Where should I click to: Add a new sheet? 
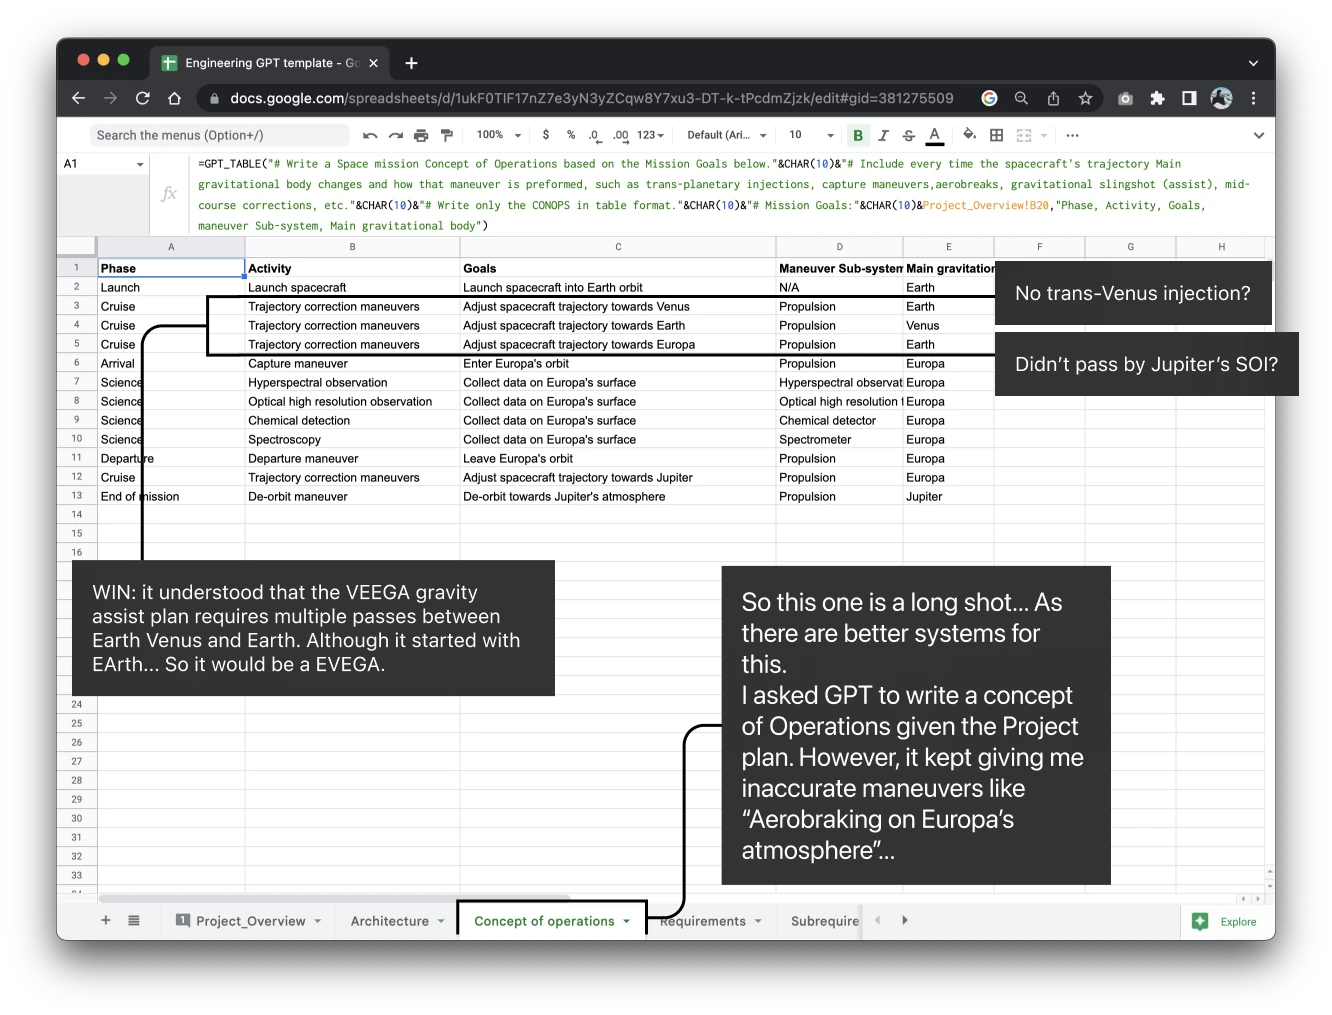tap(106, 920)
